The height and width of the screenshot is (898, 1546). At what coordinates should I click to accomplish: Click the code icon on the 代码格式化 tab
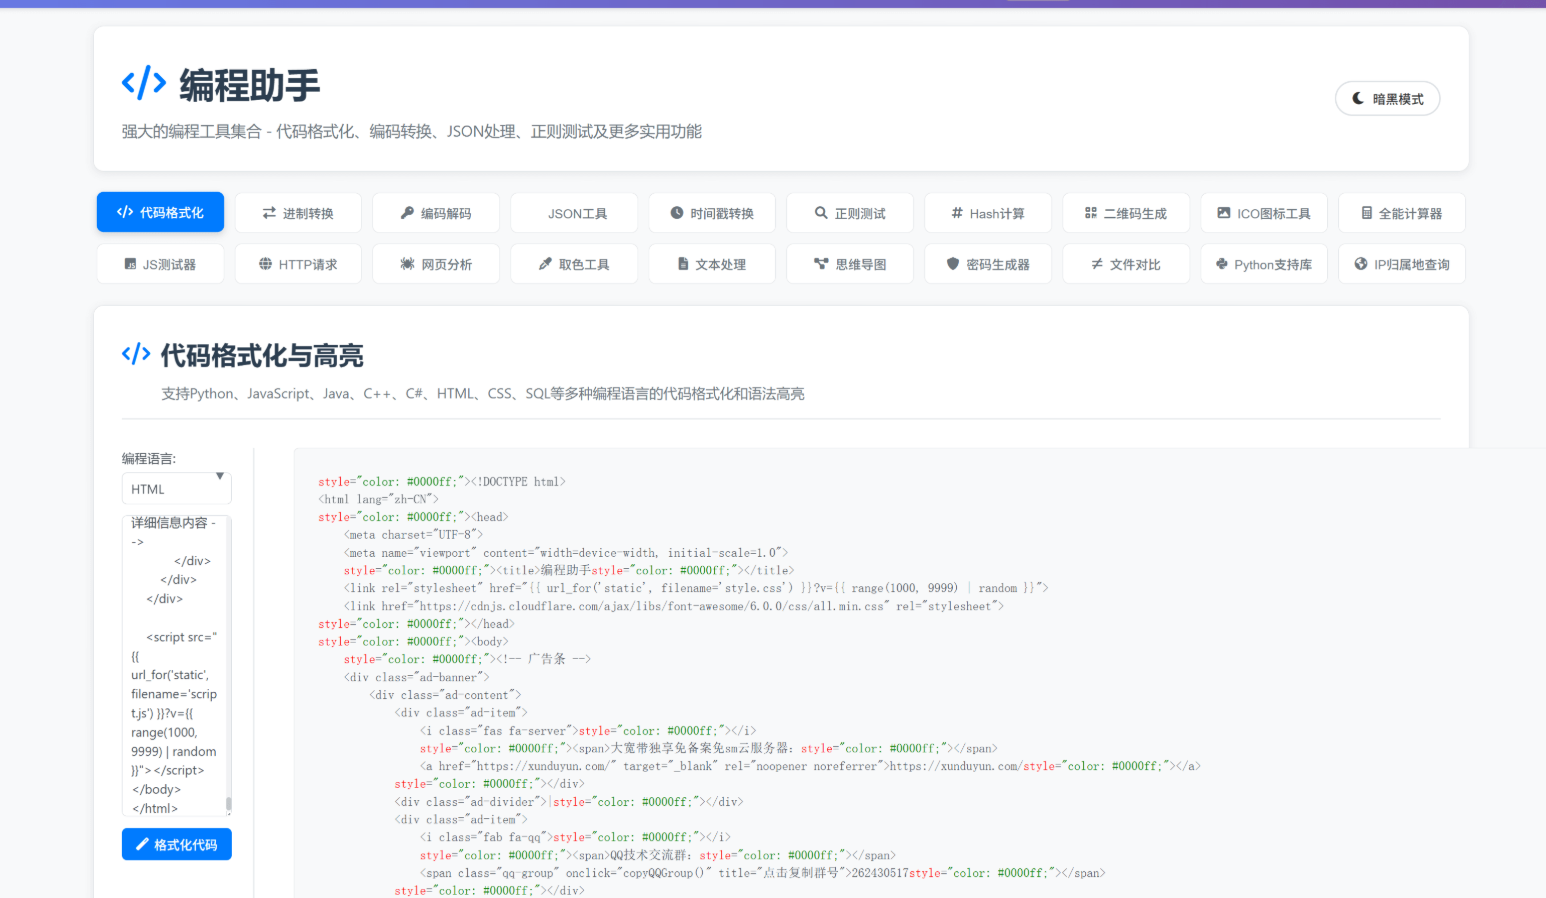click(125, 212)
